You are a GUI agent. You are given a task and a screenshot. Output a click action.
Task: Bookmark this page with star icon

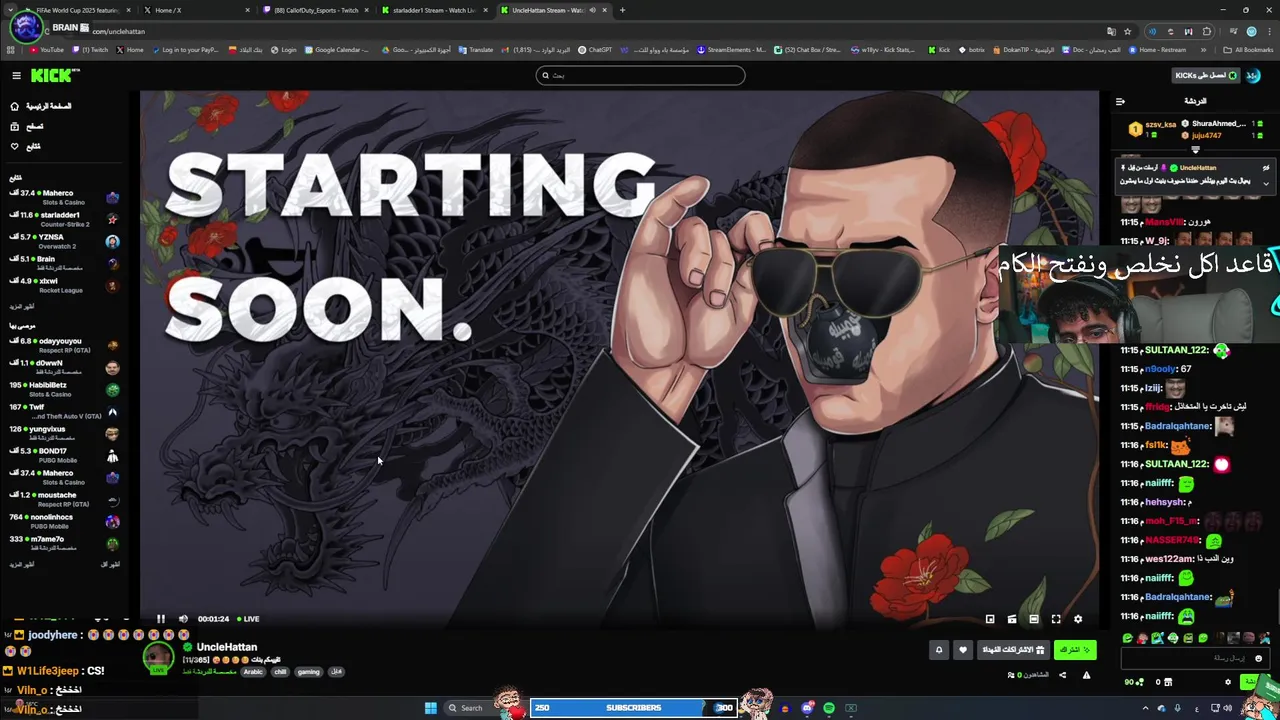point(1127,31)
